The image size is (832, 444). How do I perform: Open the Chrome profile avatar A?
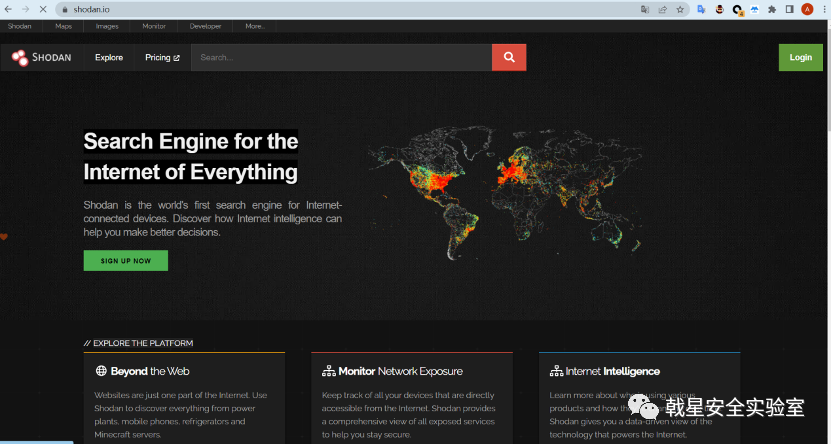tap(807, 9)
